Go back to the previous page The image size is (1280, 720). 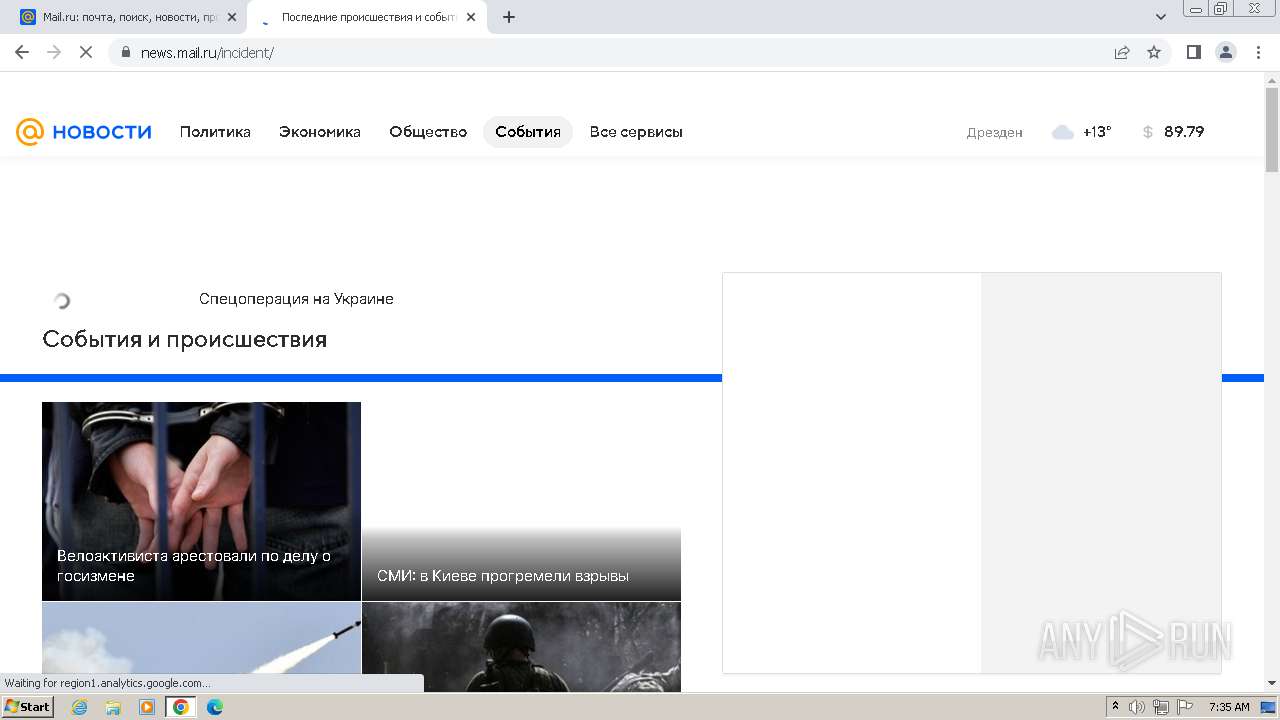22,52
